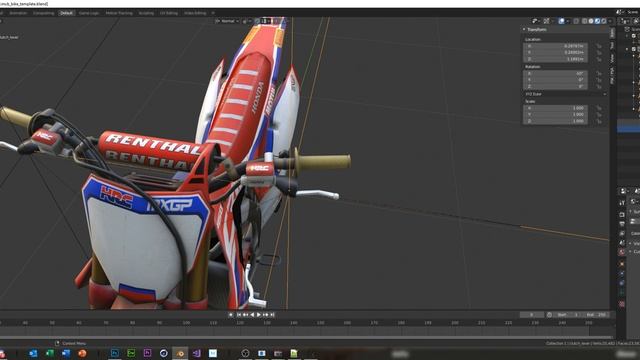Open the View tab in viewport sidebar
Image resolution: width=640 pixels, height=360 pixels.
point(612,58)
